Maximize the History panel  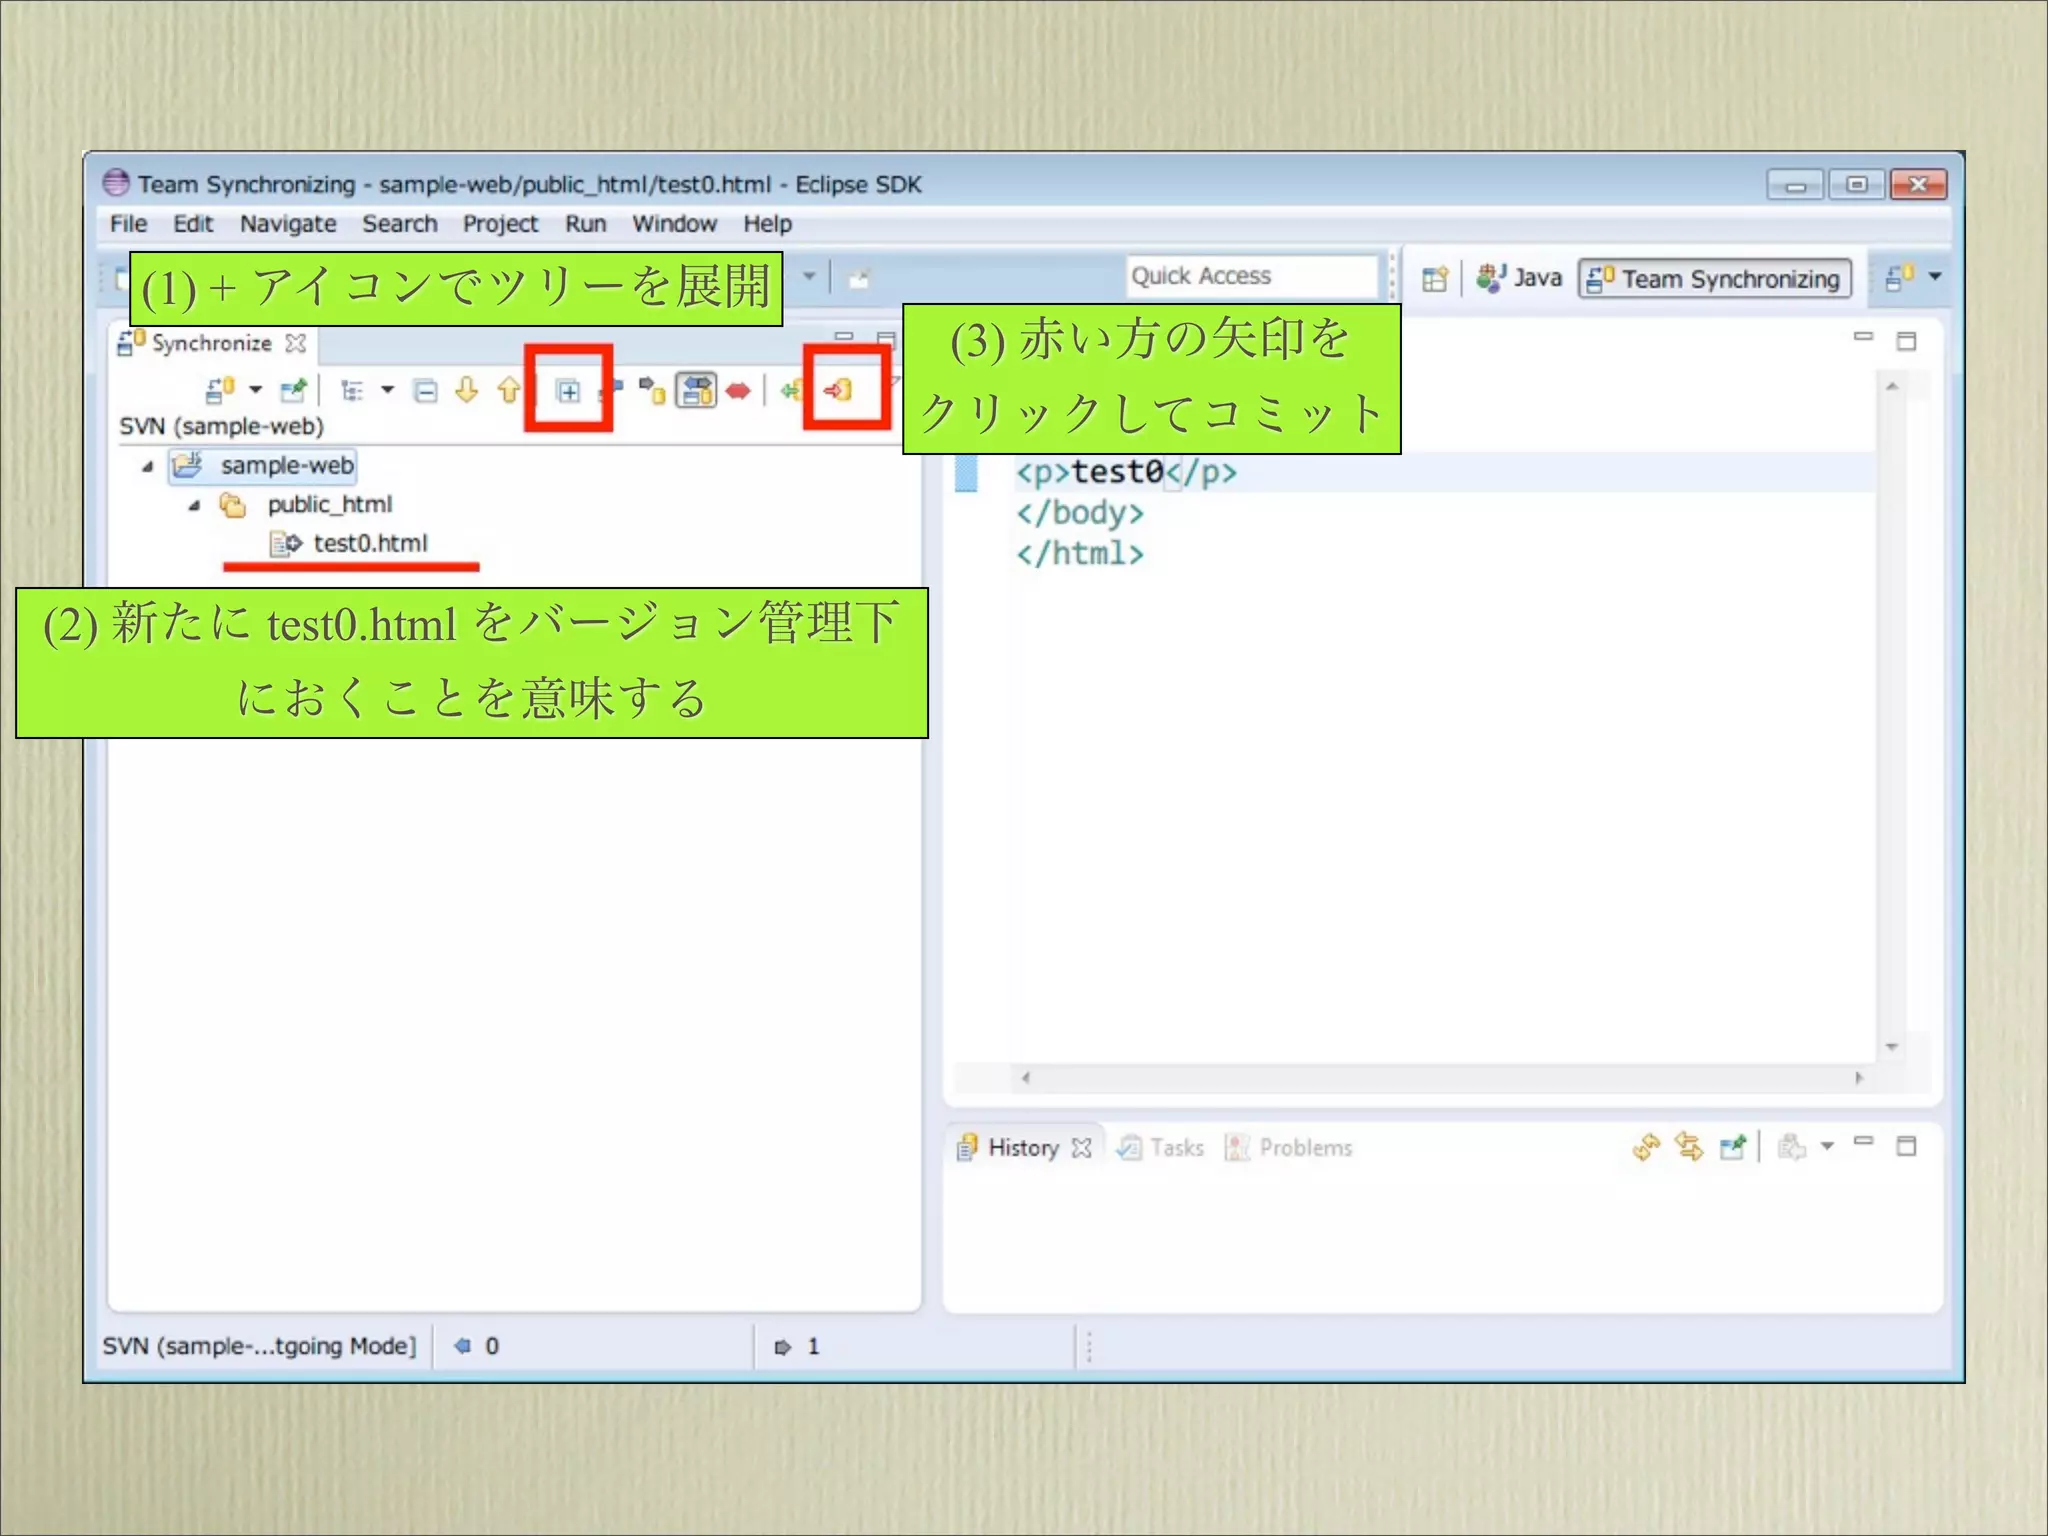[1907, 1146]
